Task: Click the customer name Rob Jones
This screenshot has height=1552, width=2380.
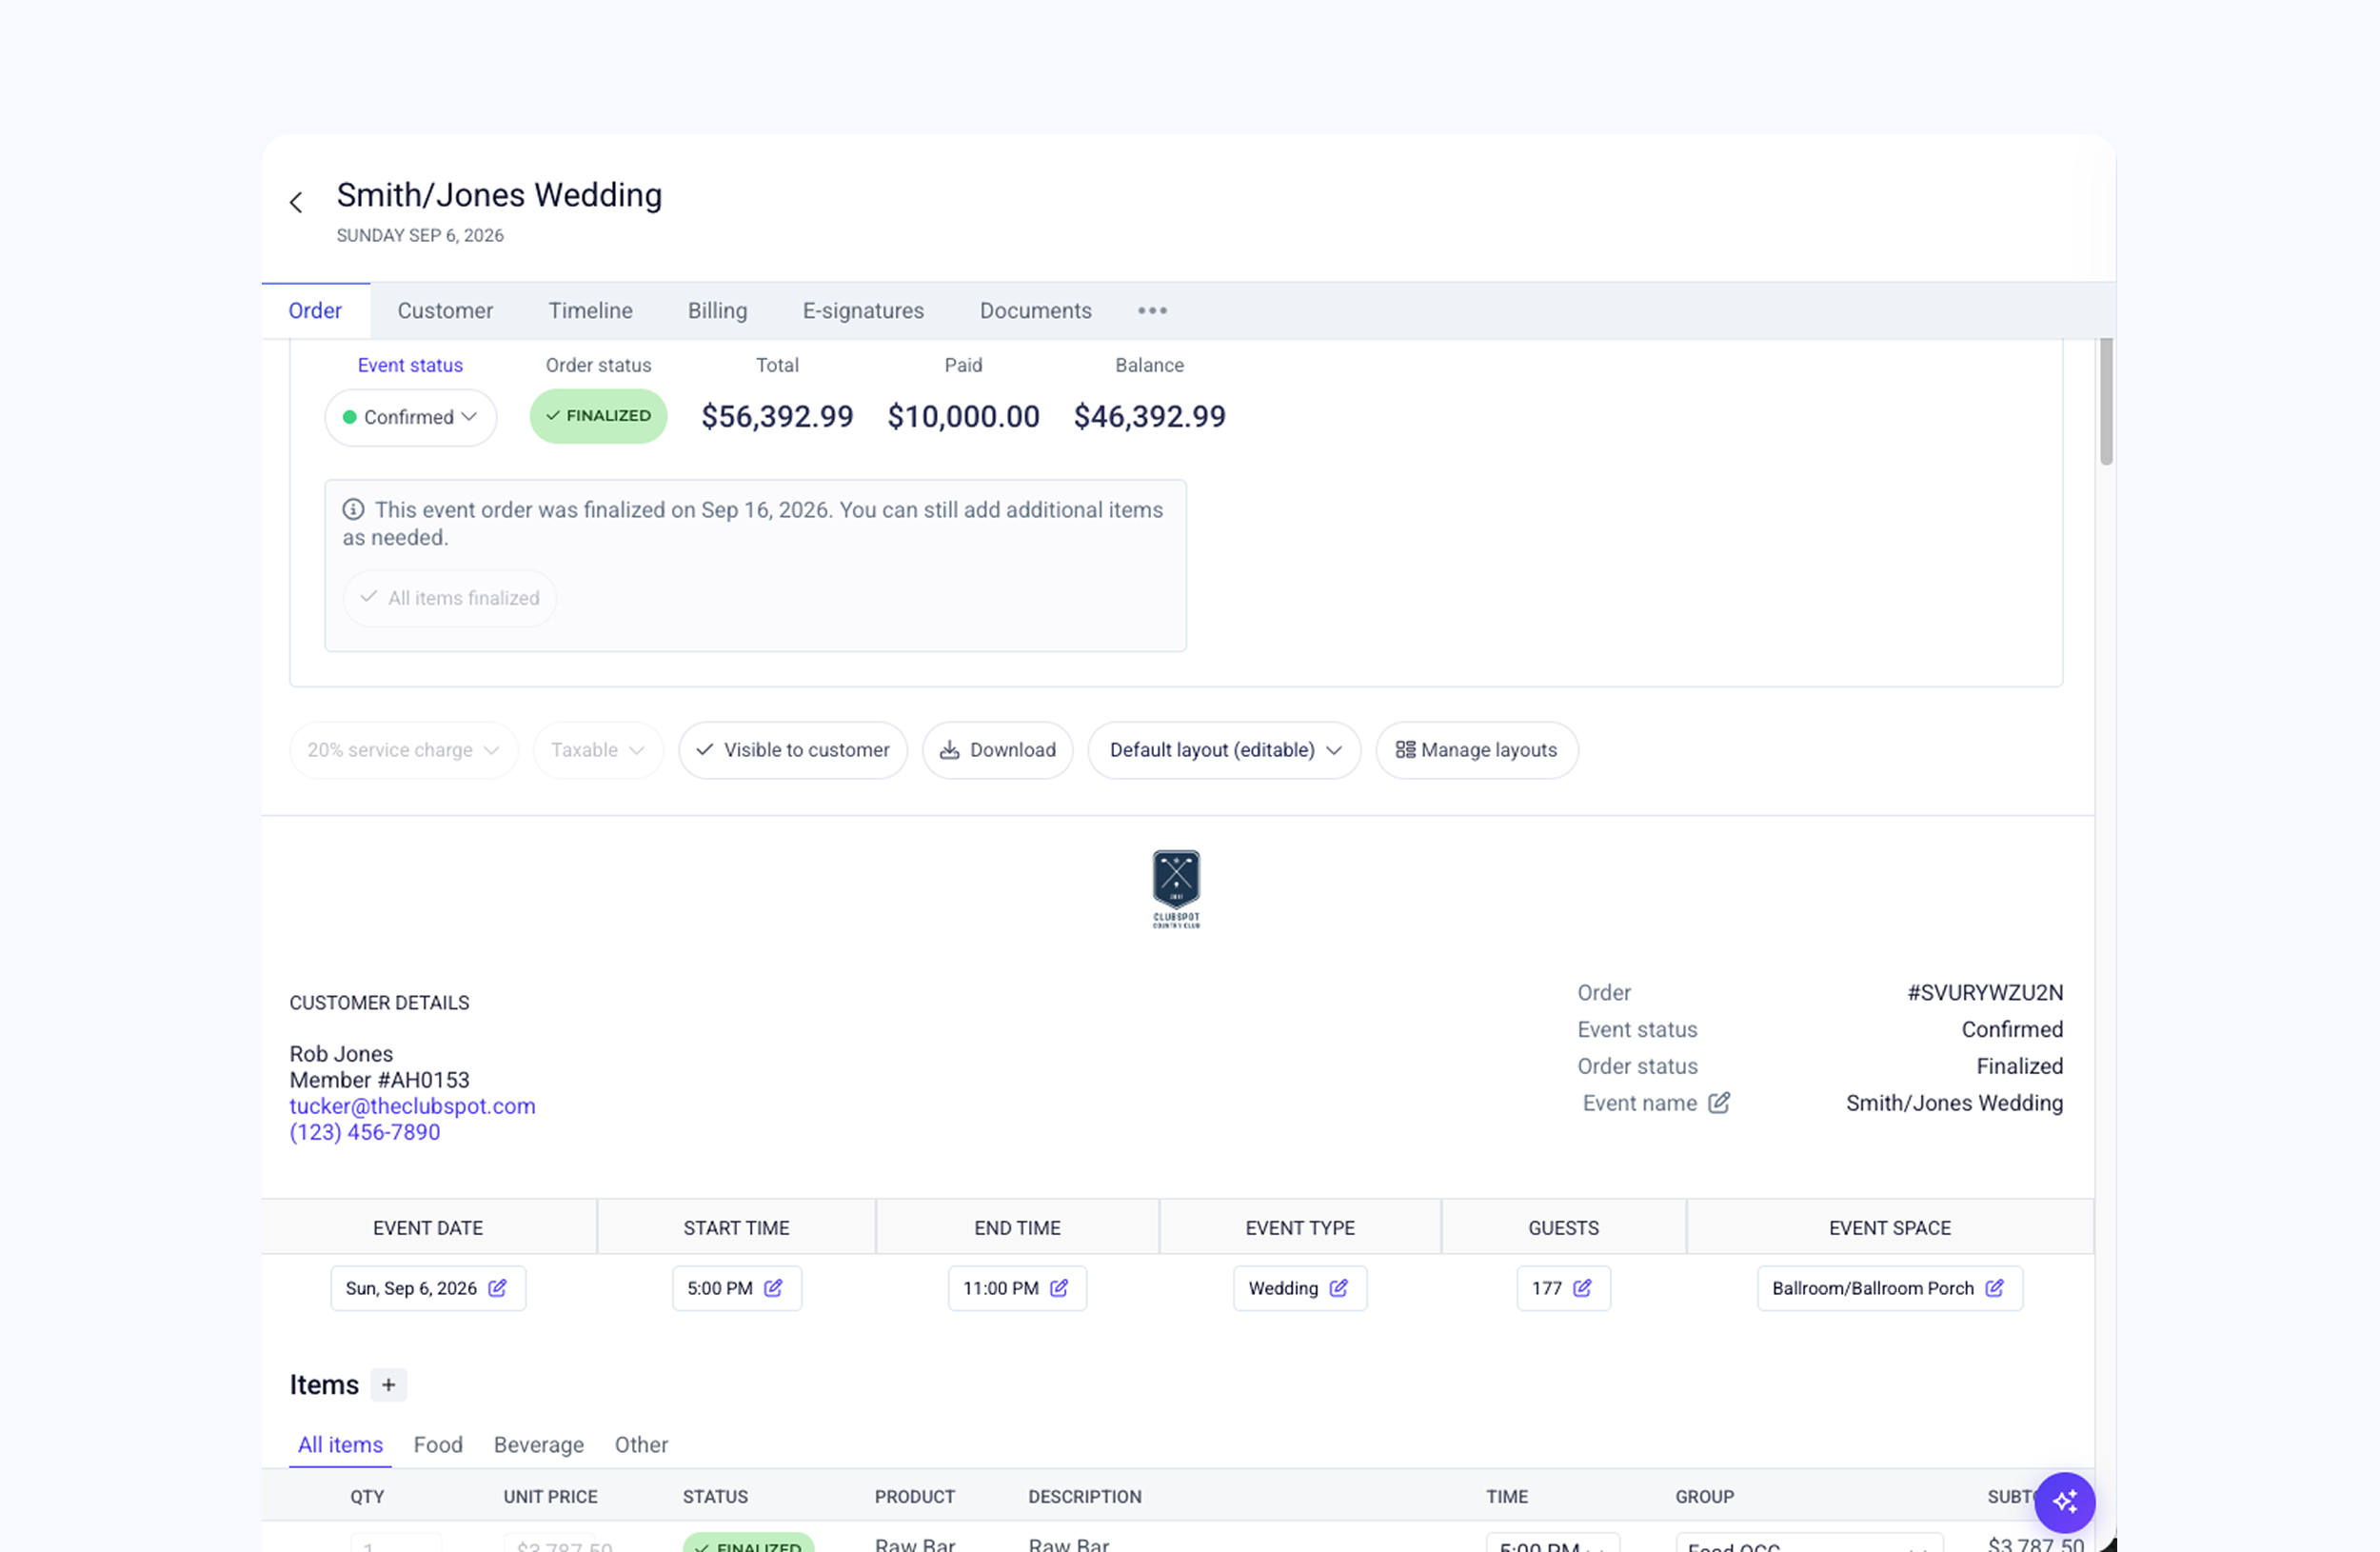Action: point(341,1054)
